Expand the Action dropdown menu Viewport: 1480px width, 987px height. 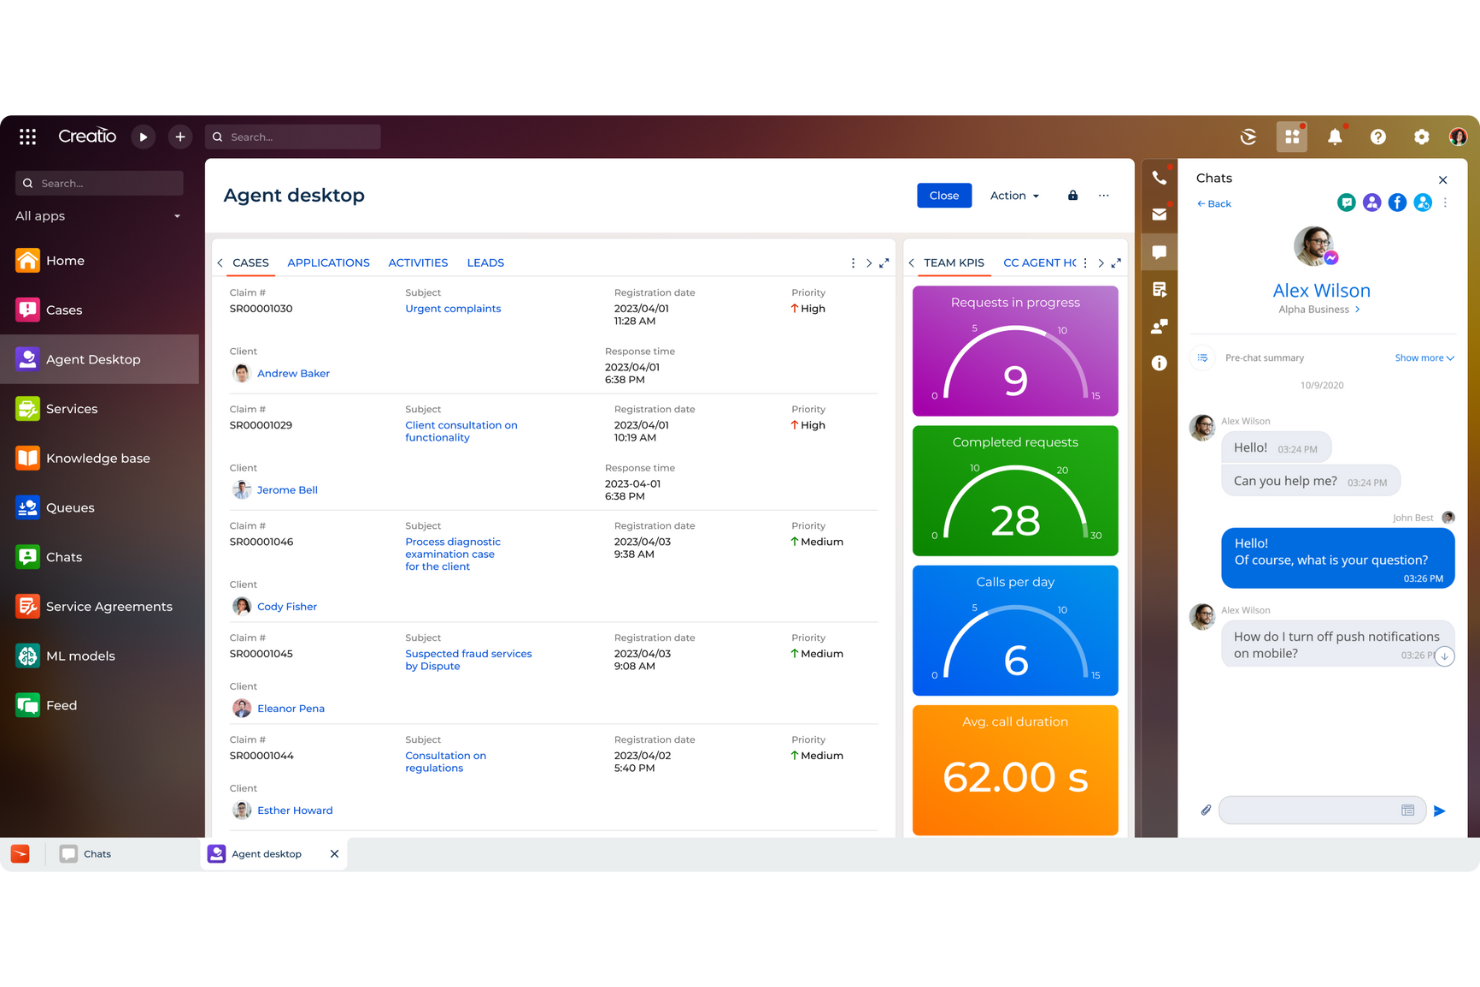coord(1013,195)
